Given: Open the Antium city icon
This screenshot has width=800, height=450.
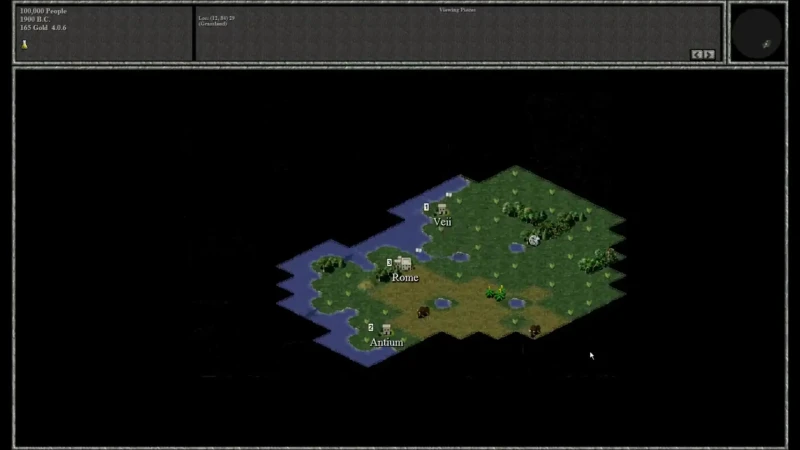Looking at the screenshot, I should pos(386,329).
